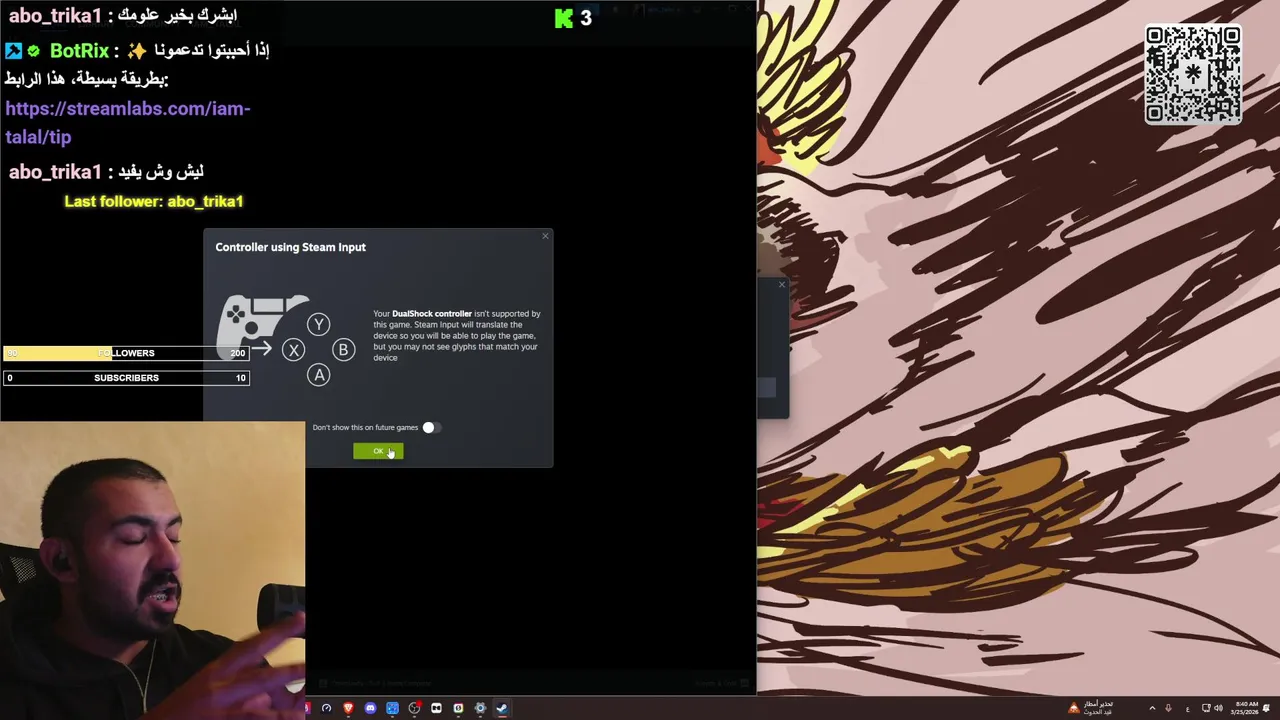Click the microphone icon in the system tray

tap(1168, 708)
